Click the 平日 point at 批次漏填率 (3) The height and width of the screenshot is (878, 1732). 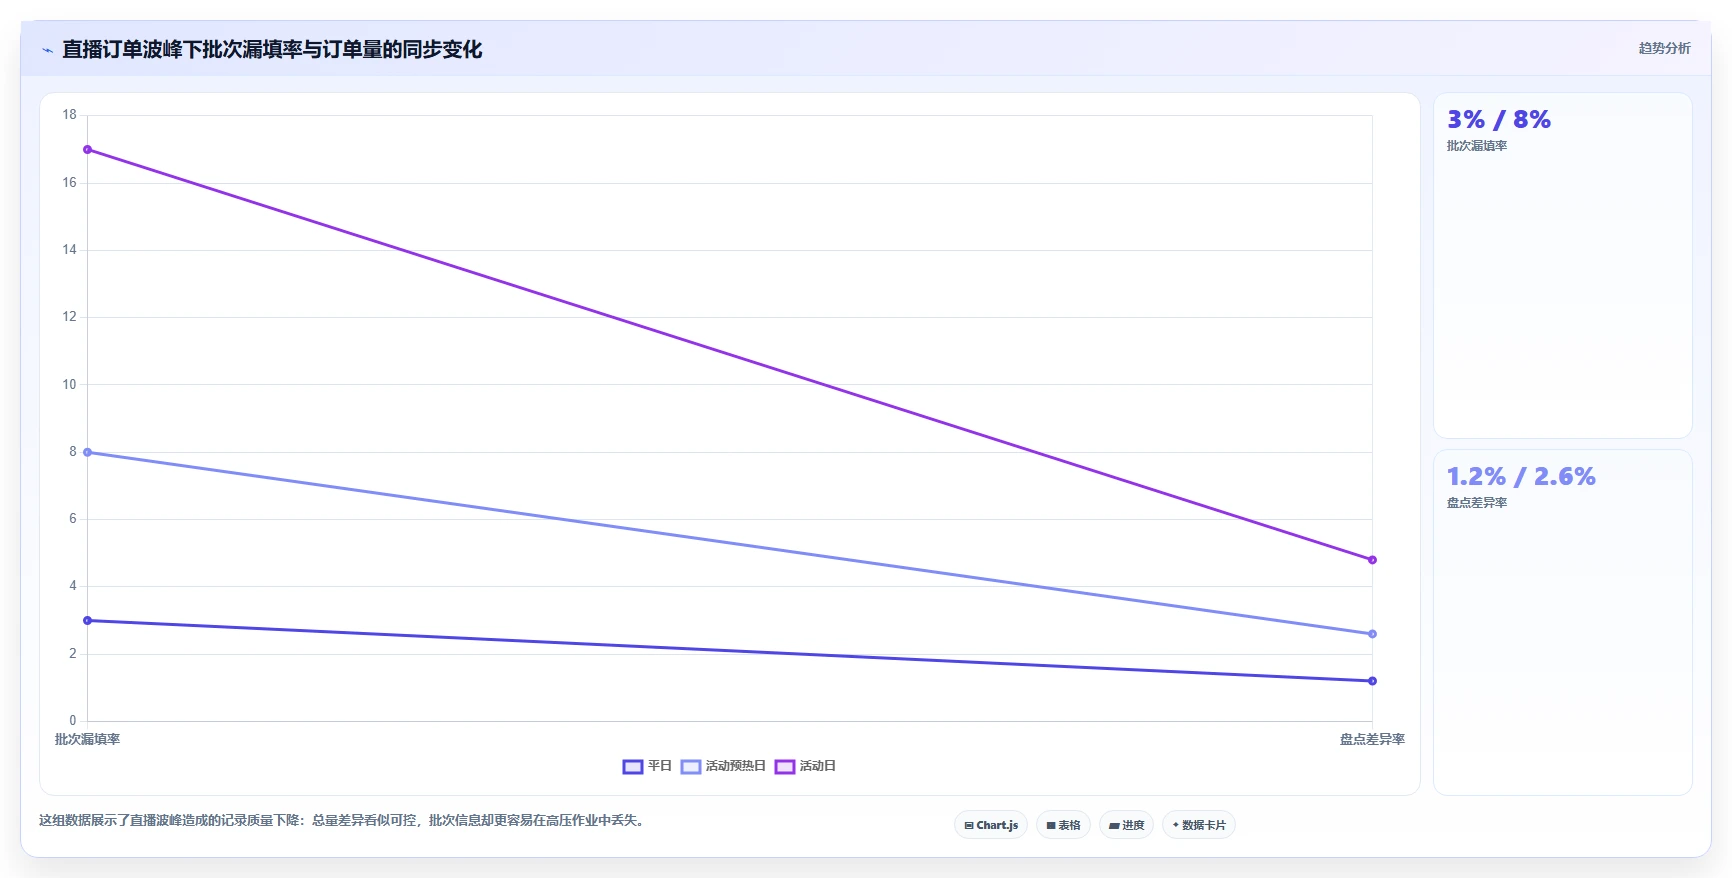(x=88, y=621)
